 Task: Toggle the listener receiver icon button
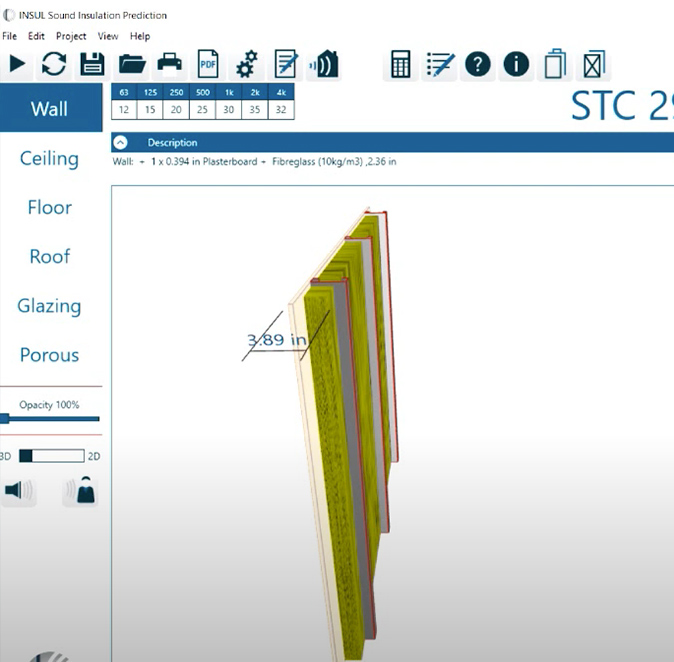tap(80, 491)
